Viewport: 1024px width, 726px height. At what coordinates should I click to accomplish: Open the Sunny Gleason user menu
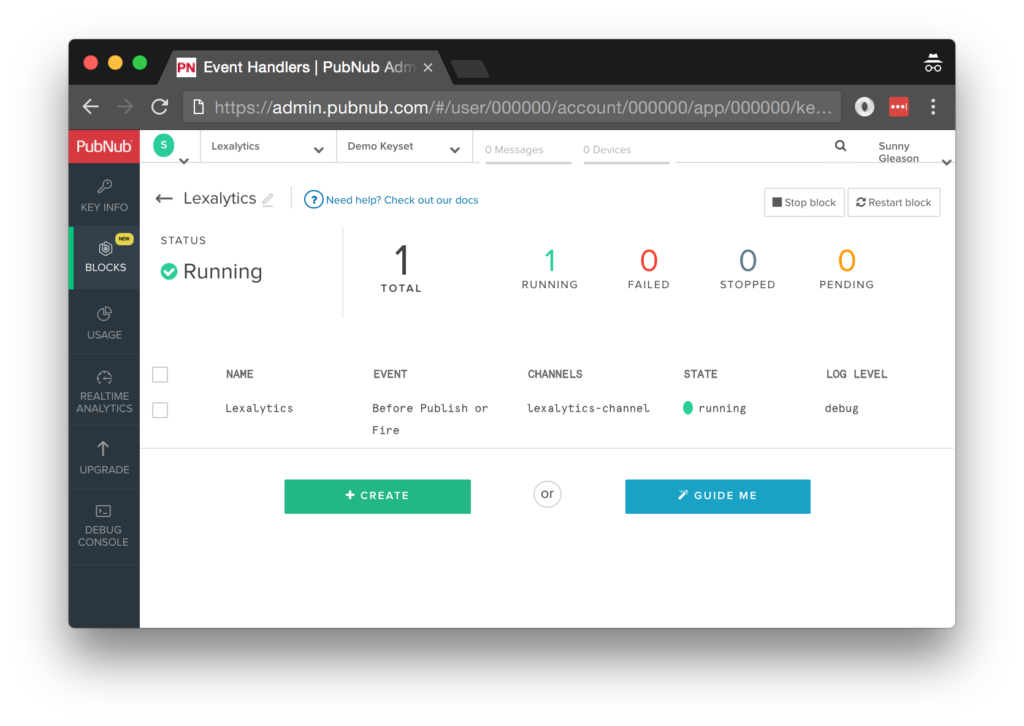(x=908, y=152)
